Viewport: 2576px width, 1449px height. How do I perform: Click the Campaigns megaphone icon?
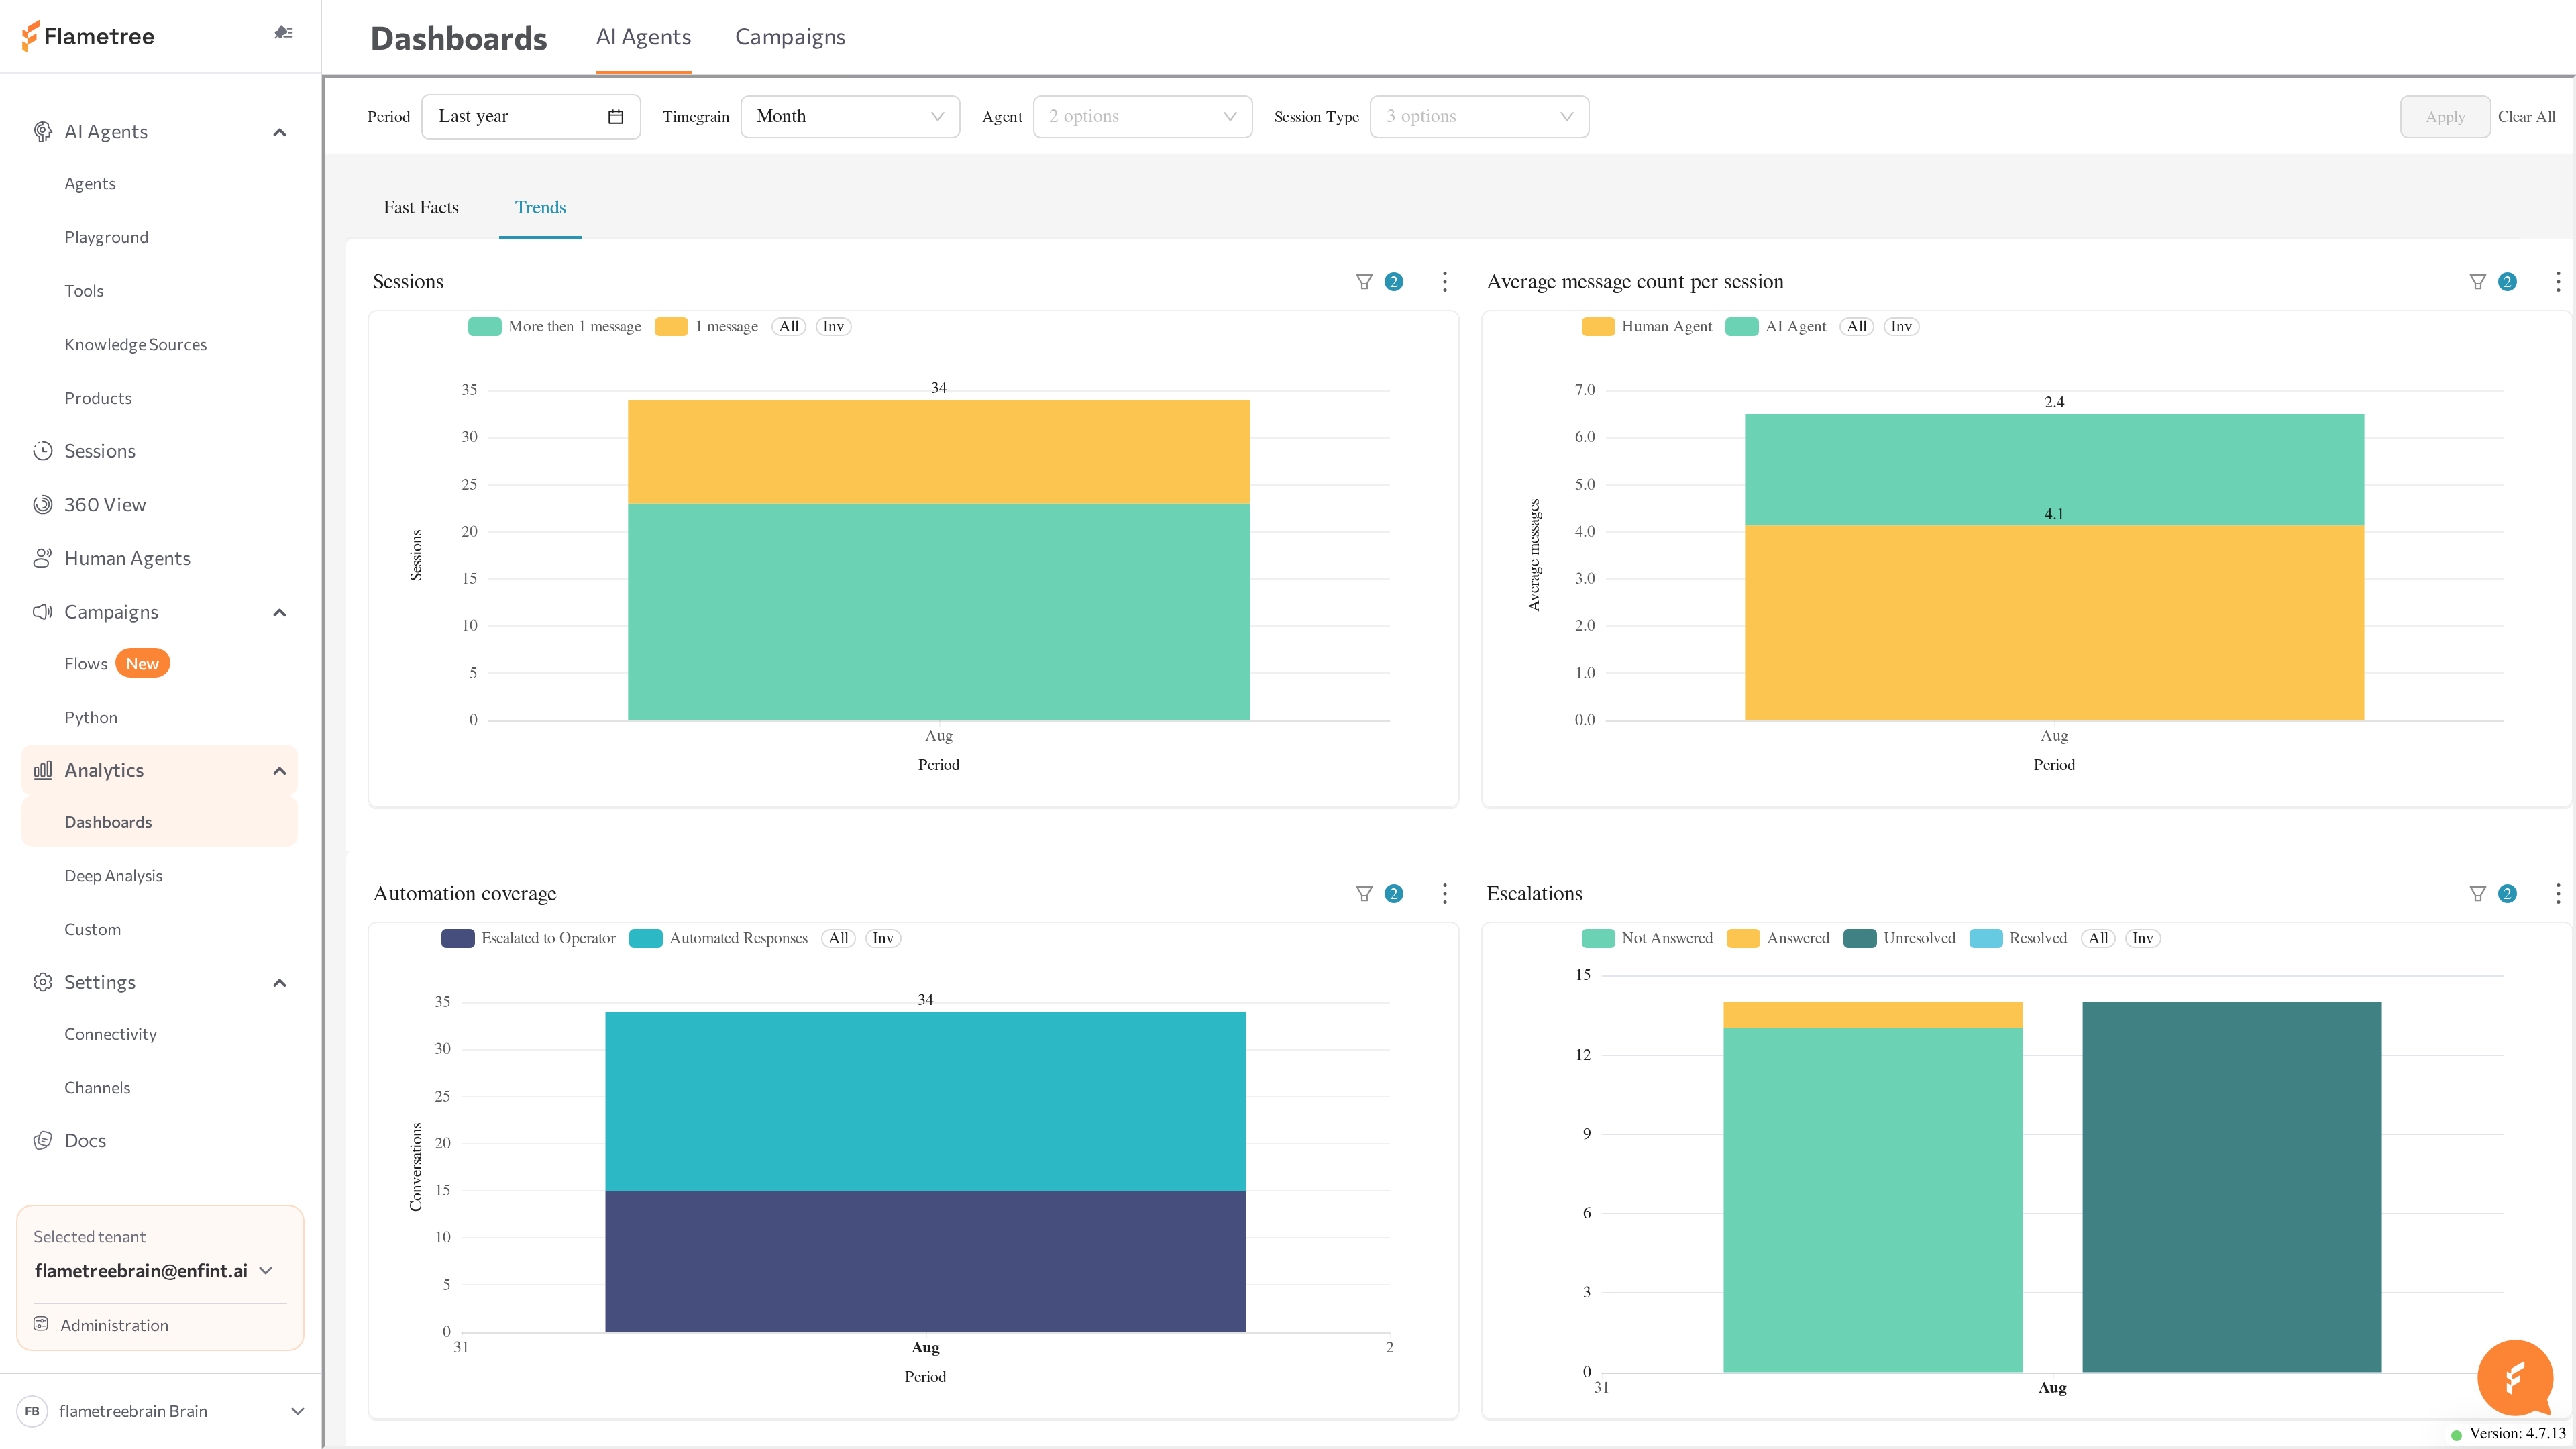click(x=42, y=612)
